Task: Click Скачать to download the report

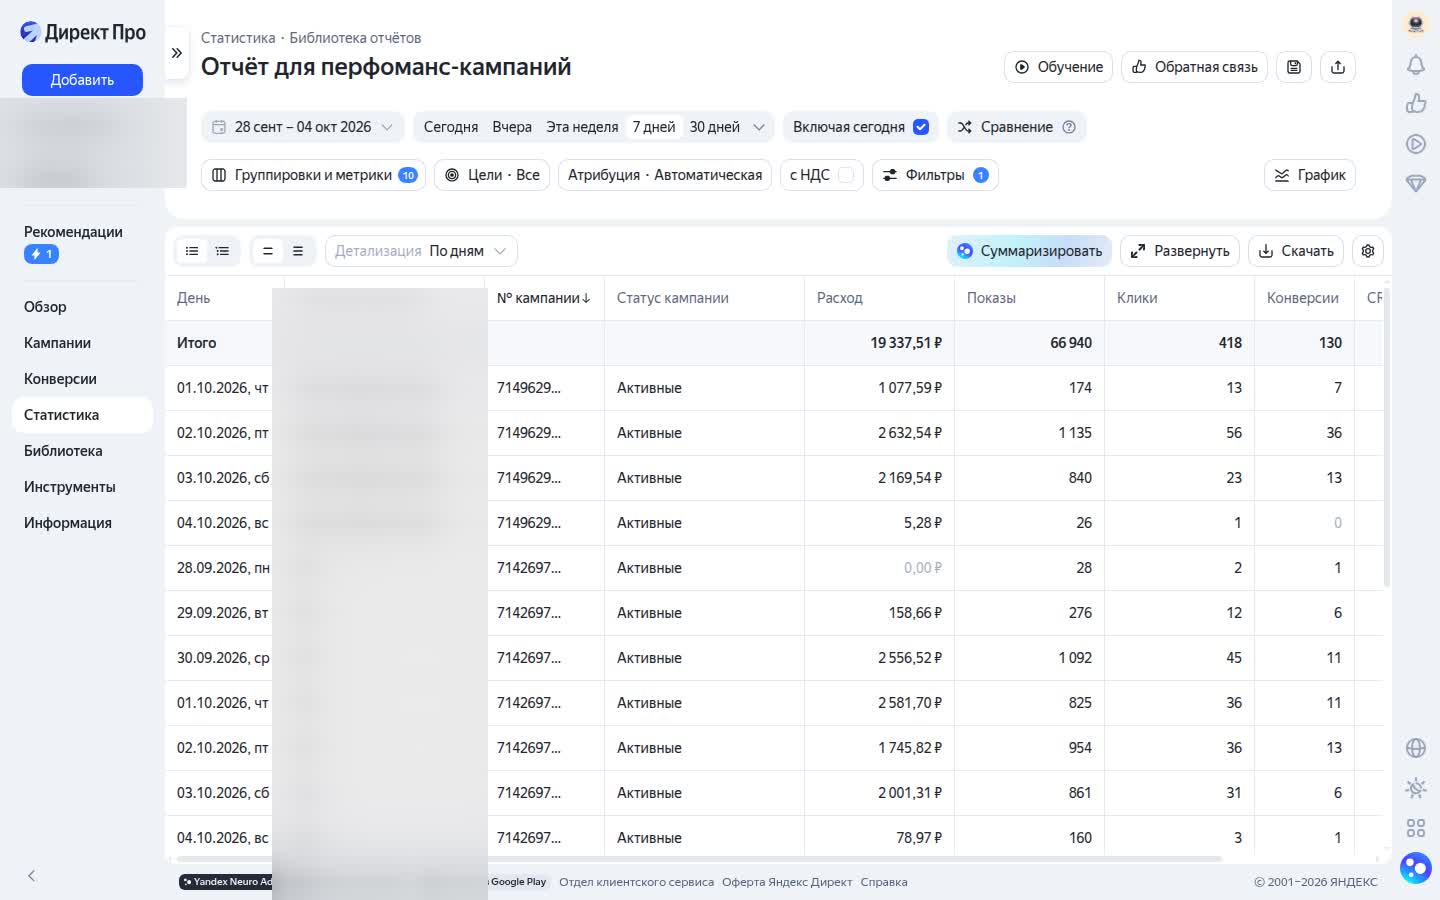Action: click(x=1296, y=251)
